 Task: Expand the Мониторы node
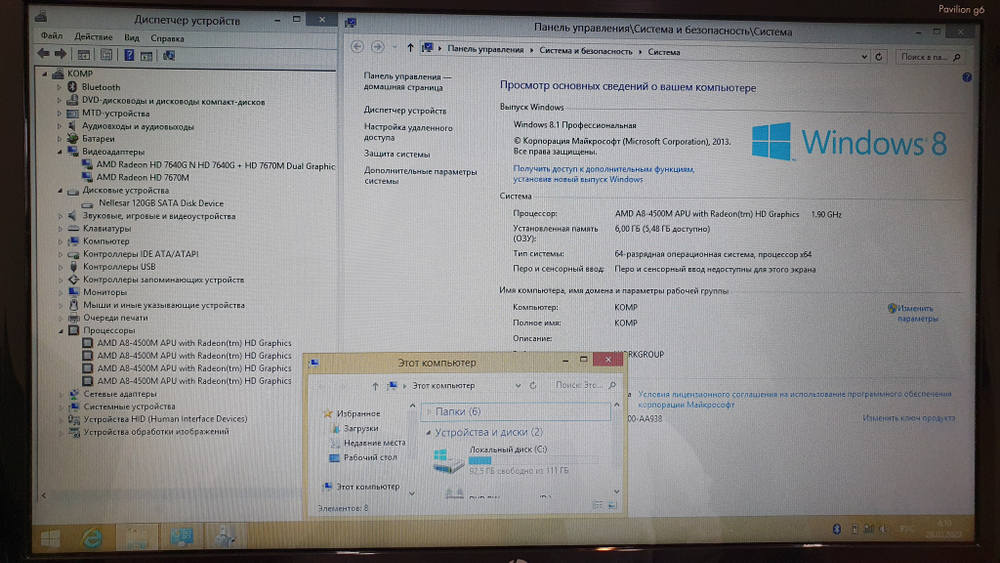pos(61,292)
